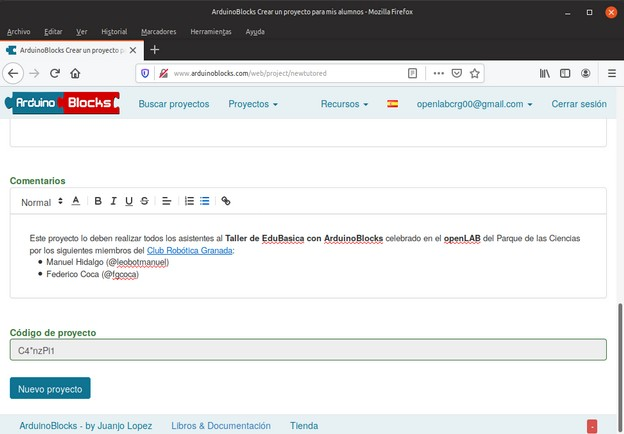
Task: Bookmark this page with star icon
Action: coord(475,73)
